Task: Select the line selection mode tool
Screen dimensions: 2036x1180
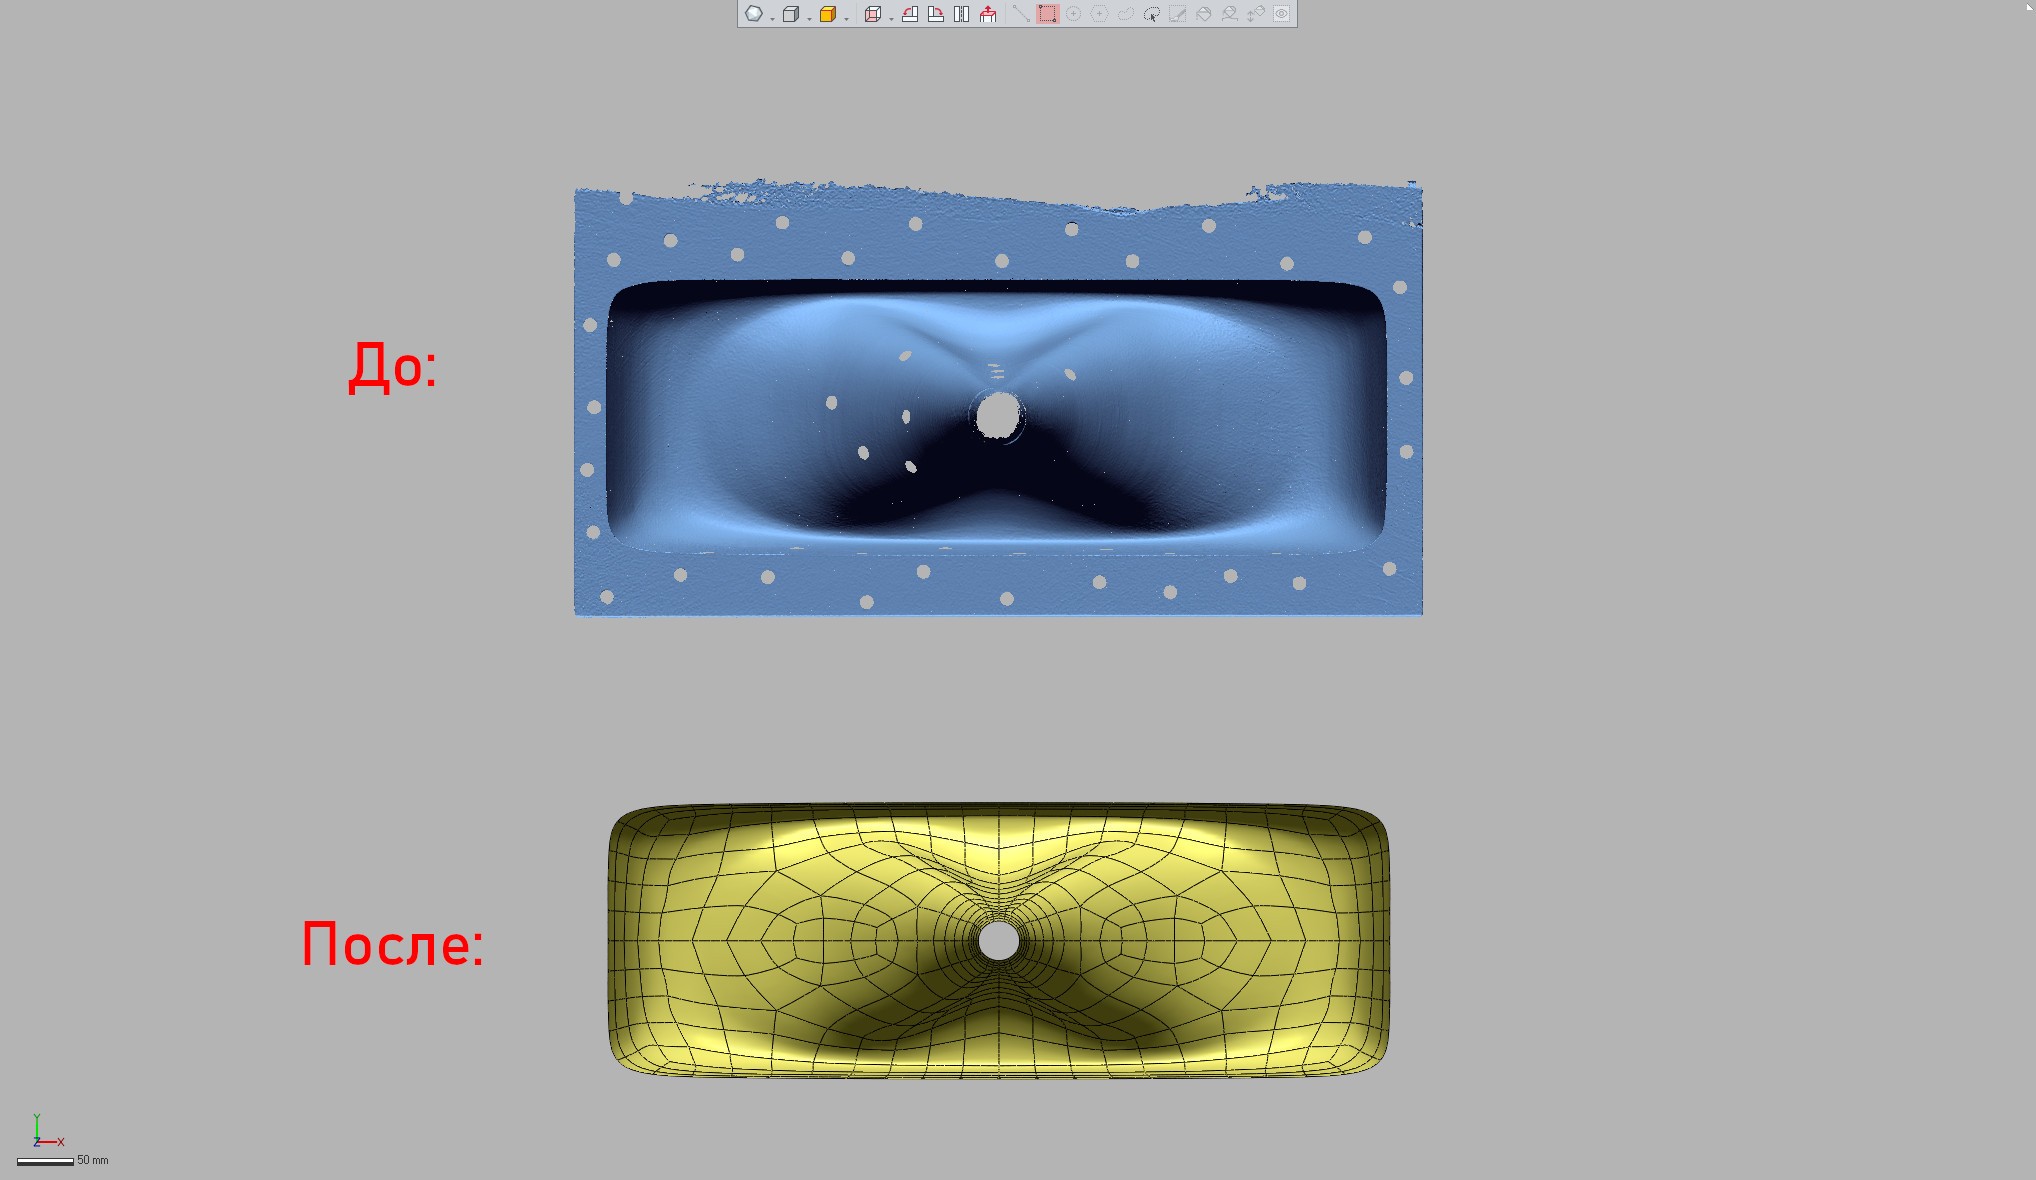Action: (1021, 14)
